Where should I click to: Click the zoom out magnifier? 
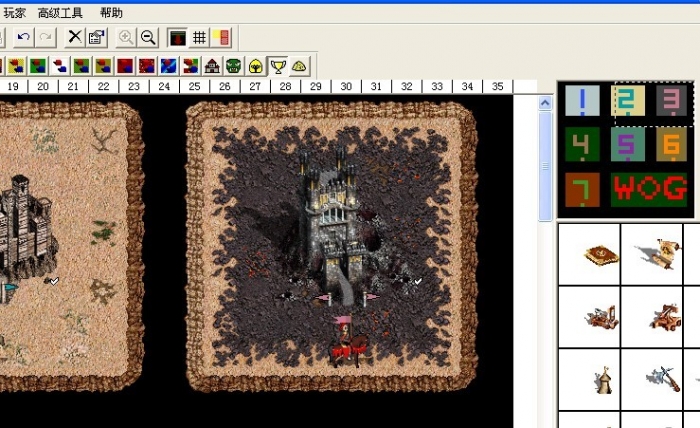148,37
